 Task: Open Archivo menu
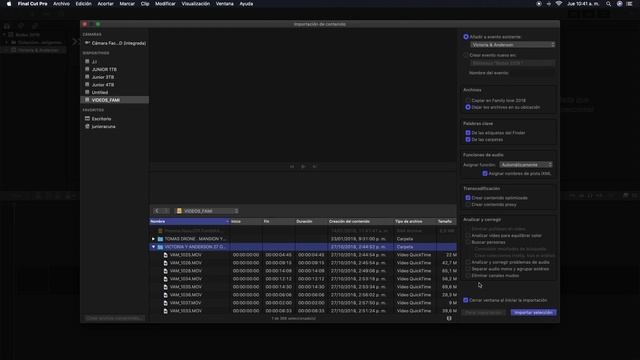pos(61,4)
